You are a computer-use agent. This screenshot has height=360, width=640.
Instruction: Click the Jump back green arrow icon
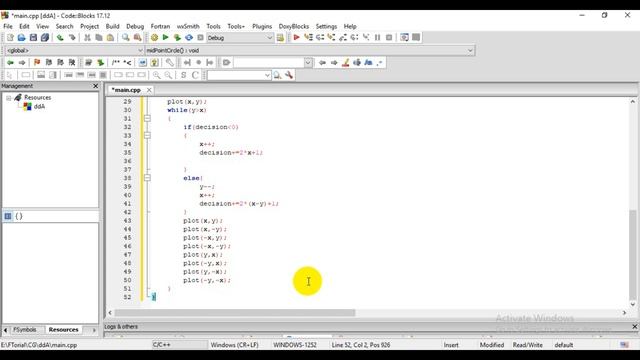pyautogui.click(x=10, y=62)
